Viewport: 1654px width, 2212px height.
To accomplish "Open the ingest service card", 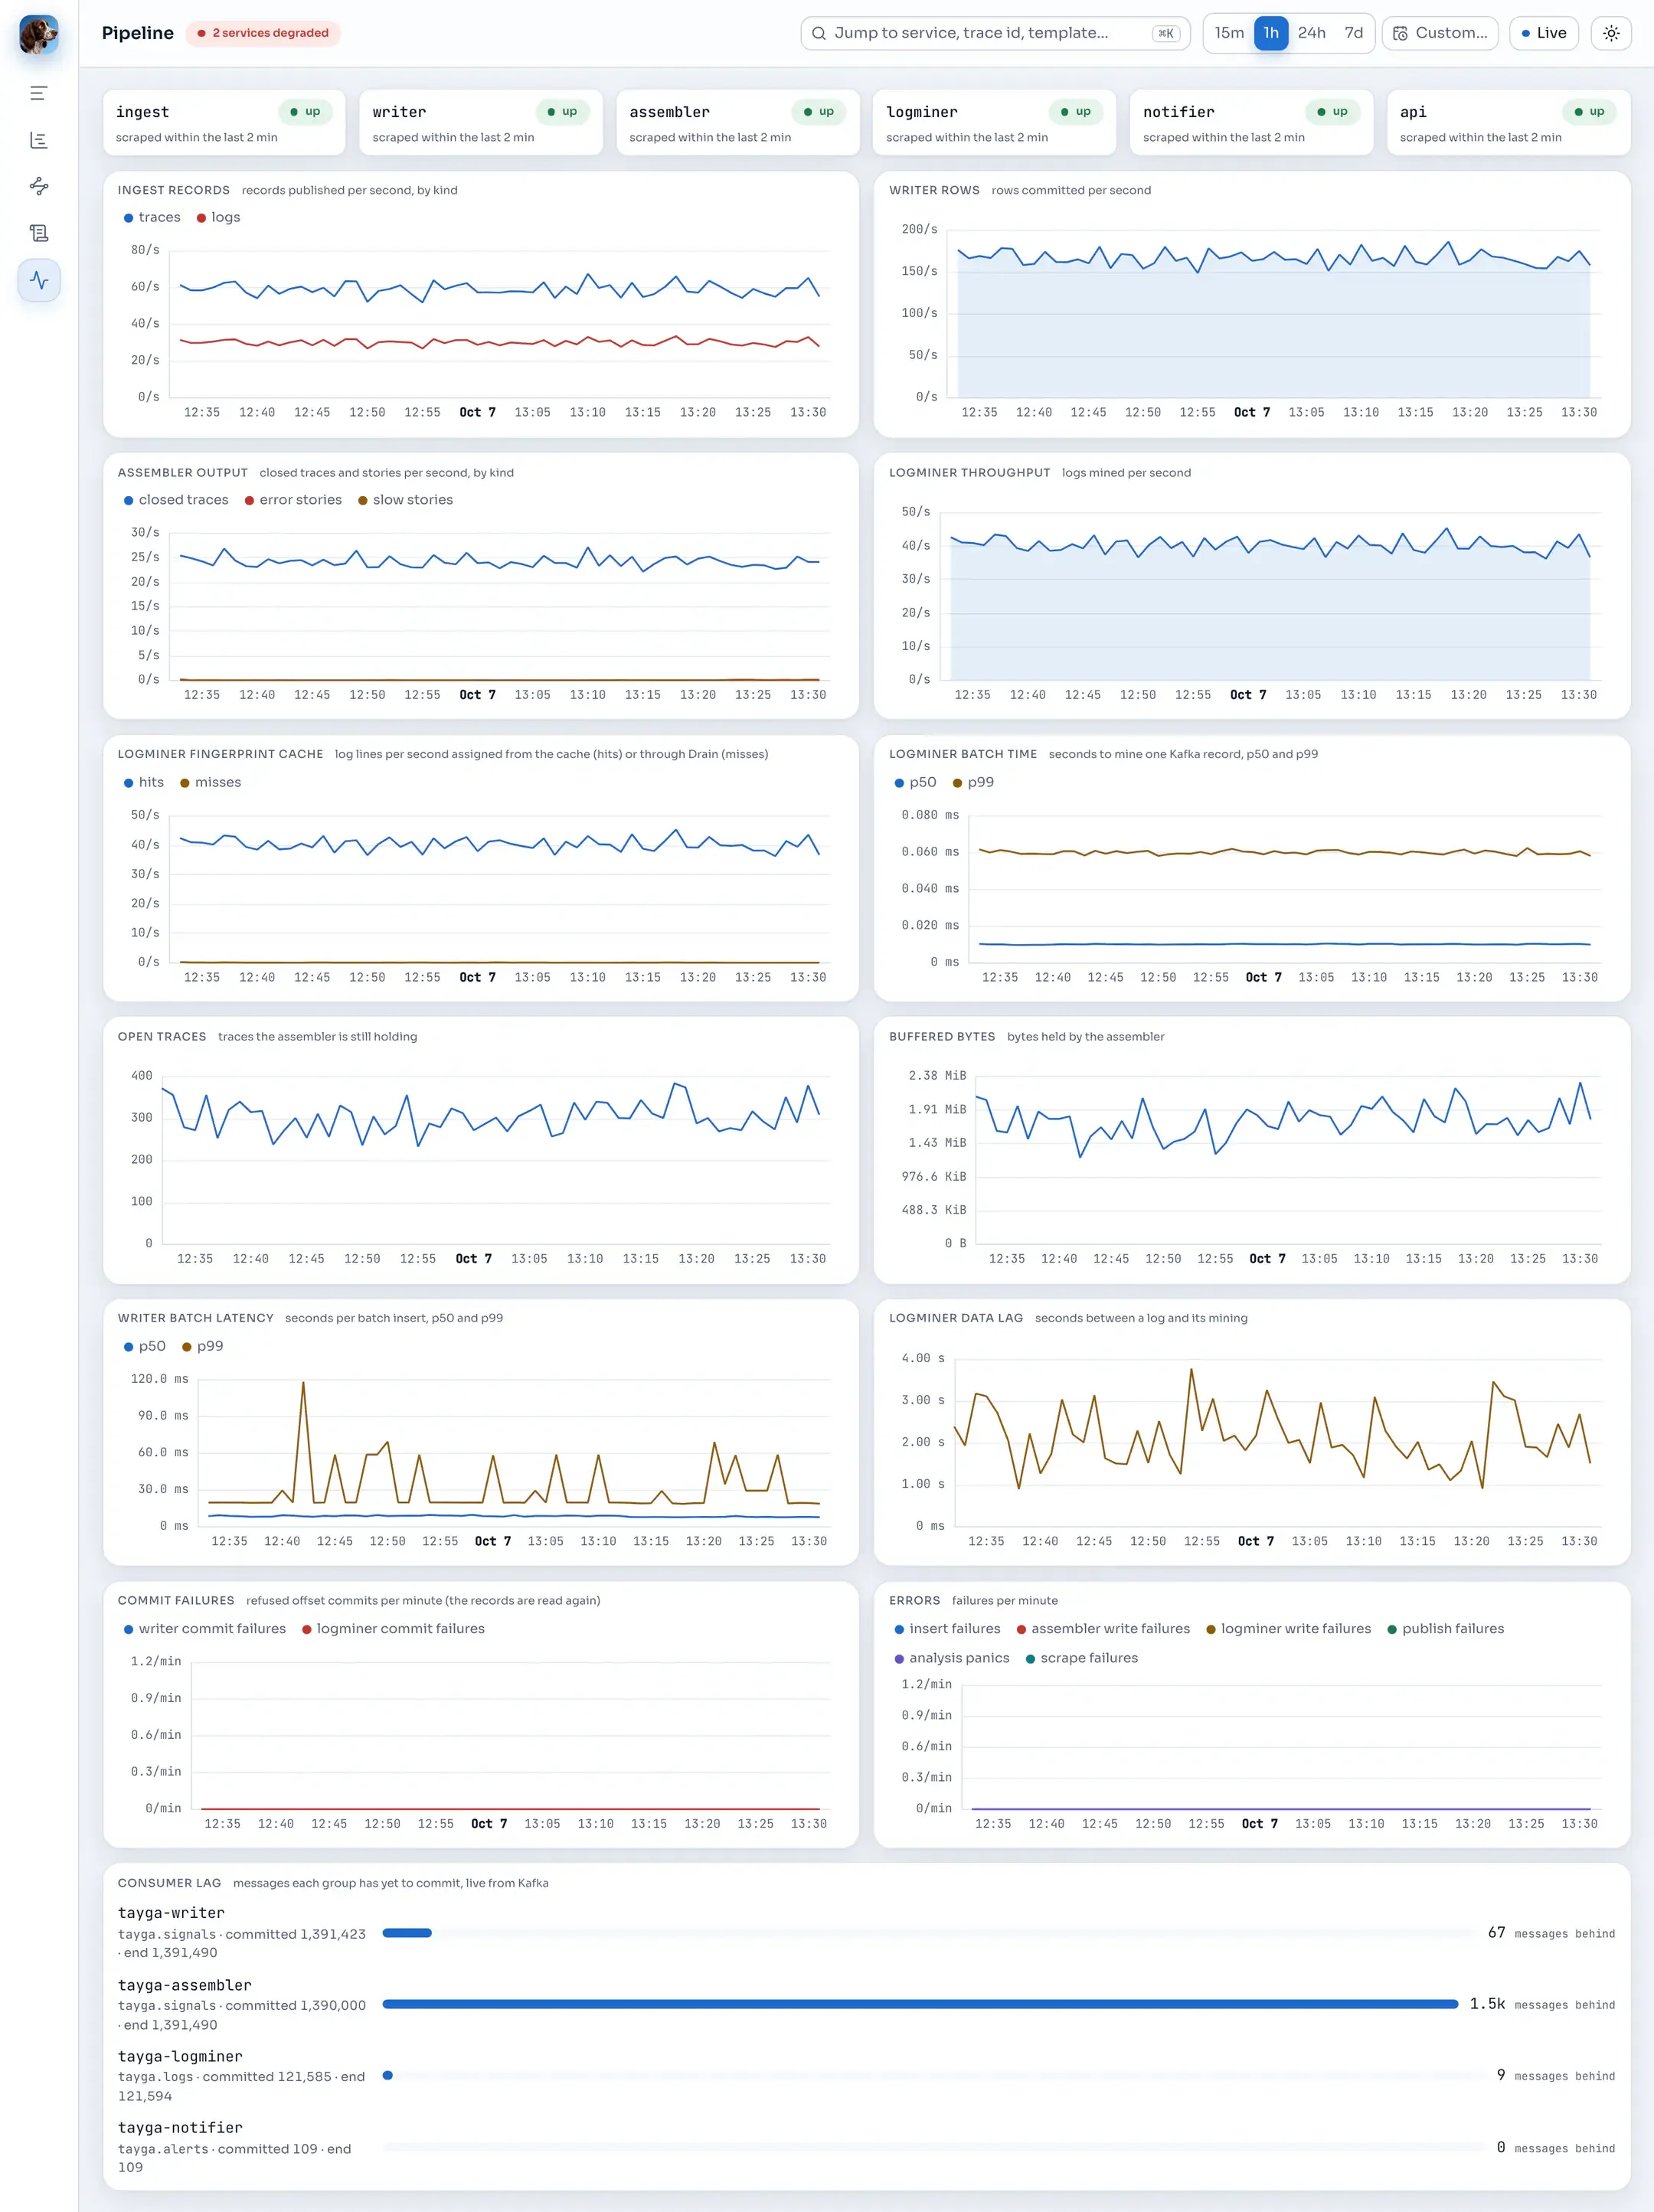I will [224, 123].
